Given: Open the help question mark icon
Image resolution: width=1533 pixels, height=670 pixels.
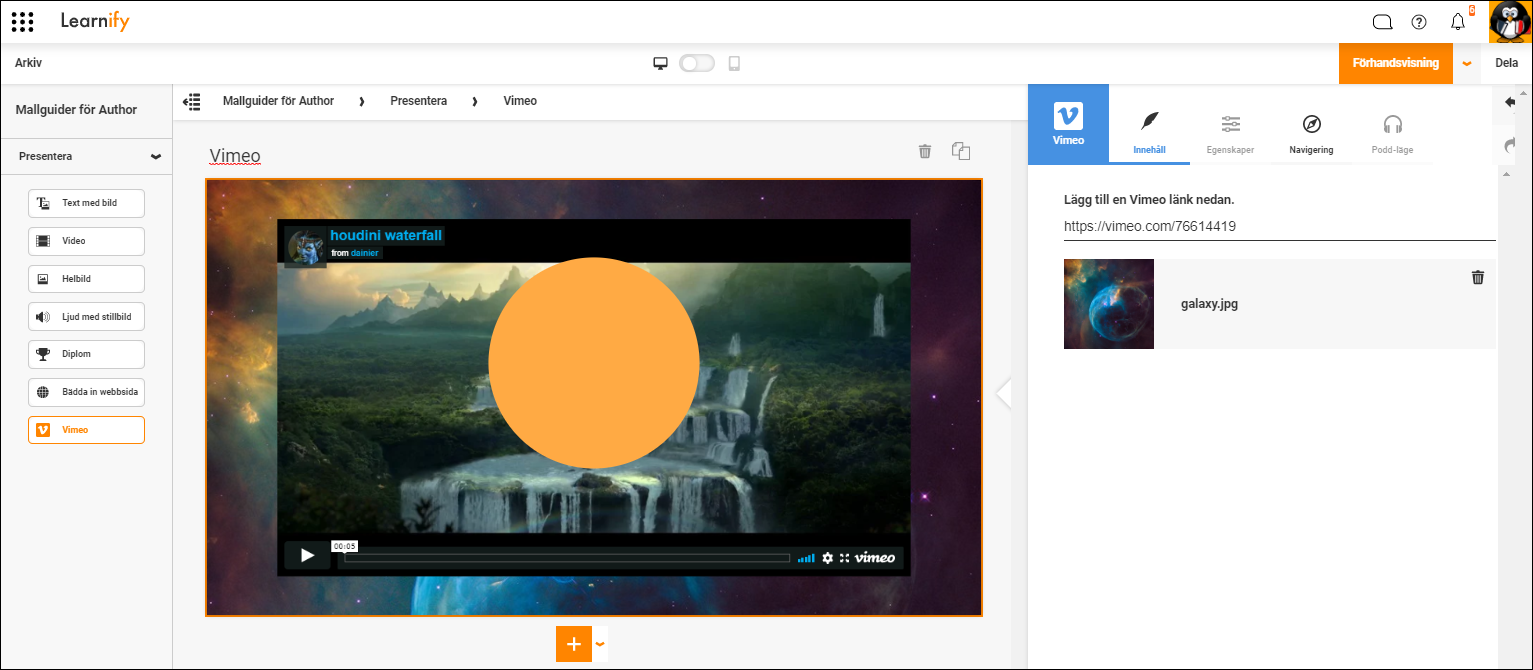Looking at the screenshot, I should coord(1419,22).
